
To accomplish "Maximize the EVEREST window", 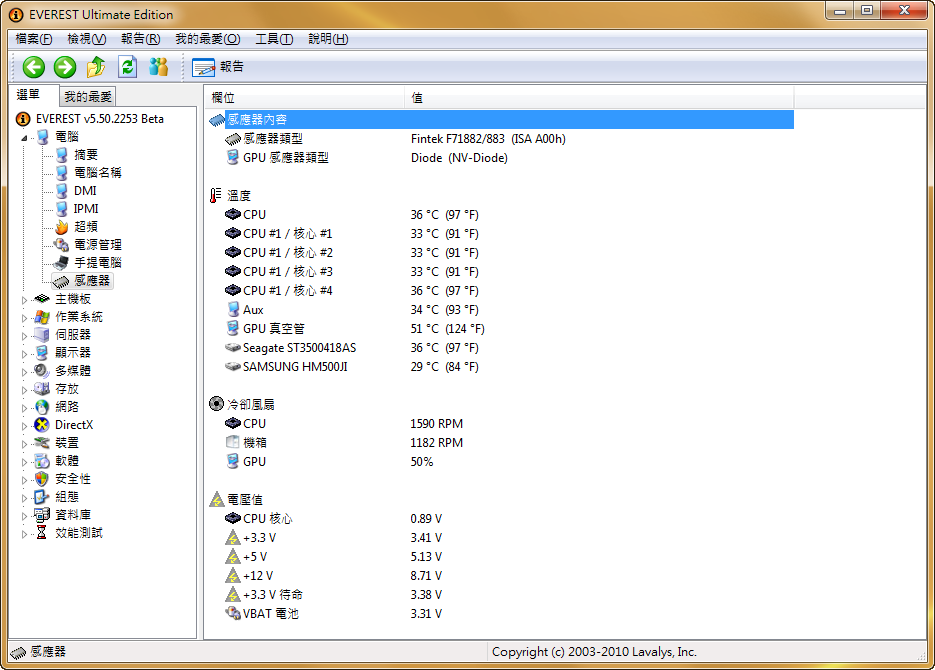I will click(x=867, y=10).
